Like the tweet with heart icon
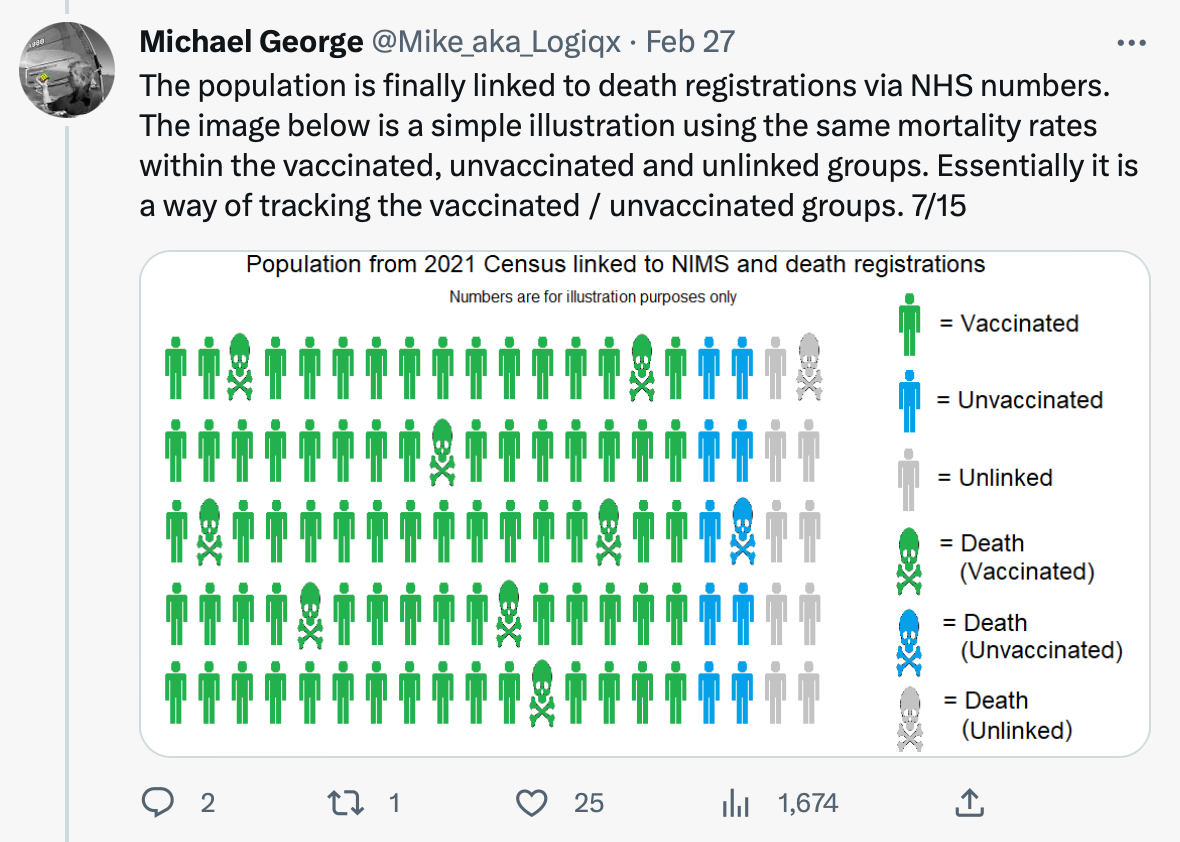 [x=532, y=803]
